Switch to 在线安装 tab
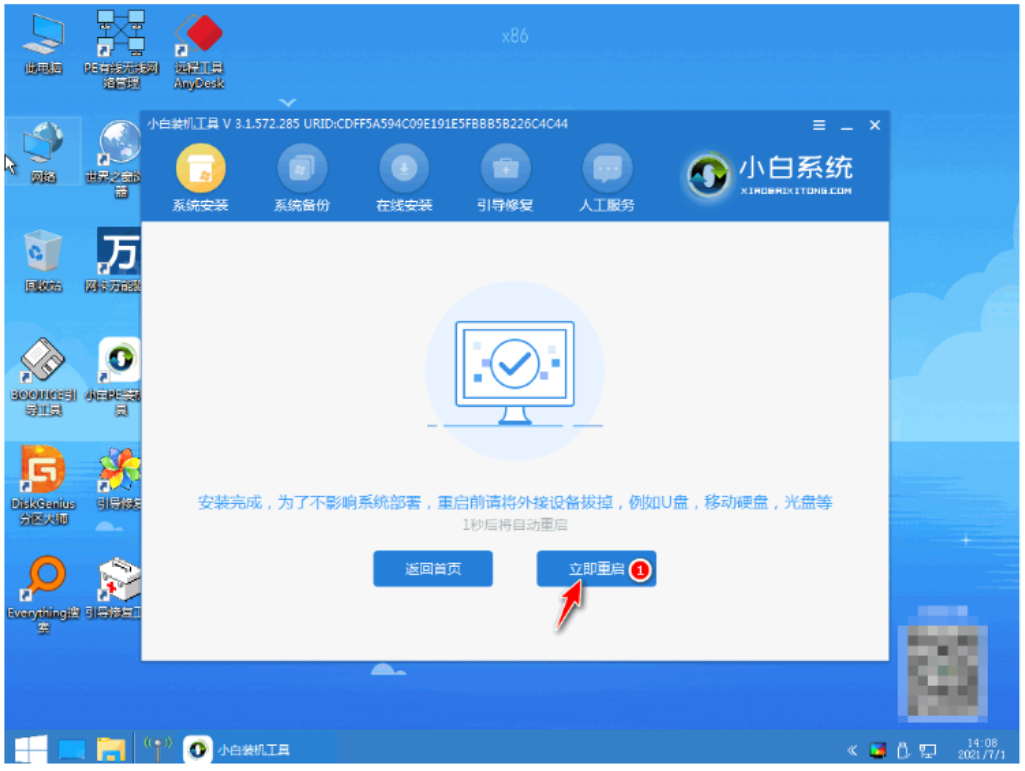 404,179
